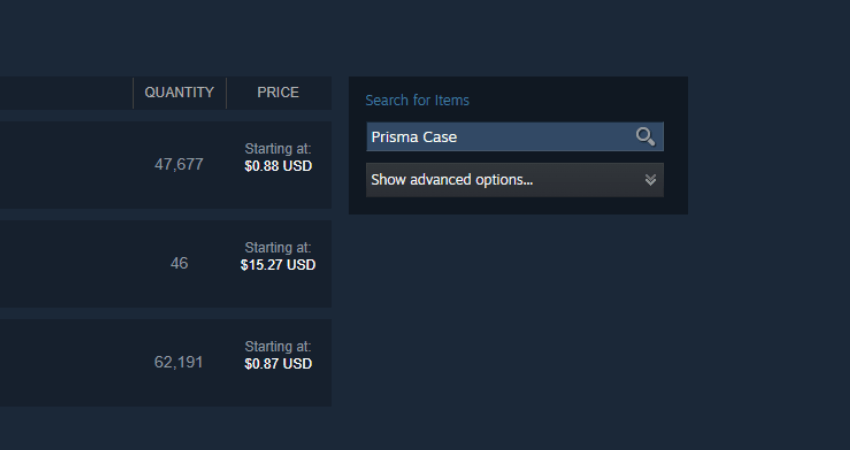850x450 pixels.
Task: Click Starting at label above $0.87 USD
Action: [x=278, y=346]
